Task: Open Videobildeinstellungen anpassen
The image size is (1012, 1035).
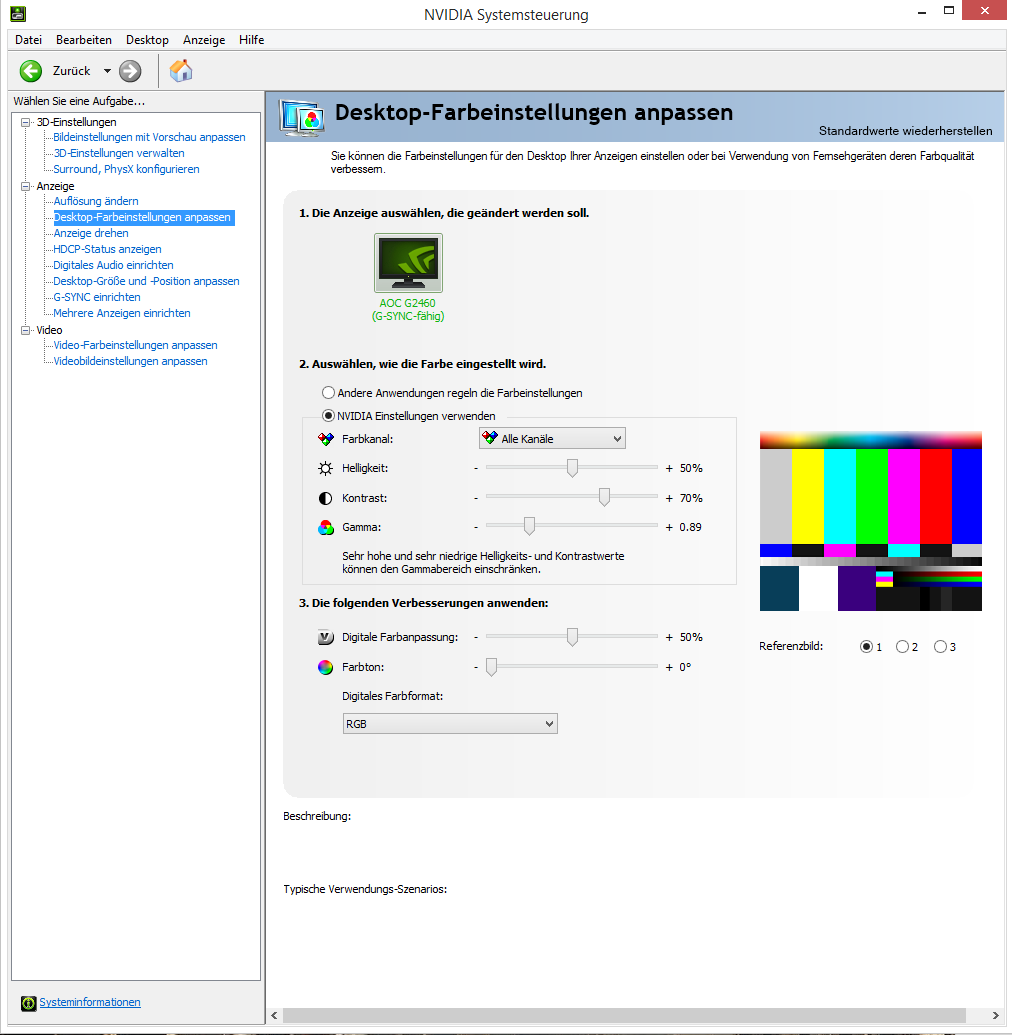Action: [131, 361]
